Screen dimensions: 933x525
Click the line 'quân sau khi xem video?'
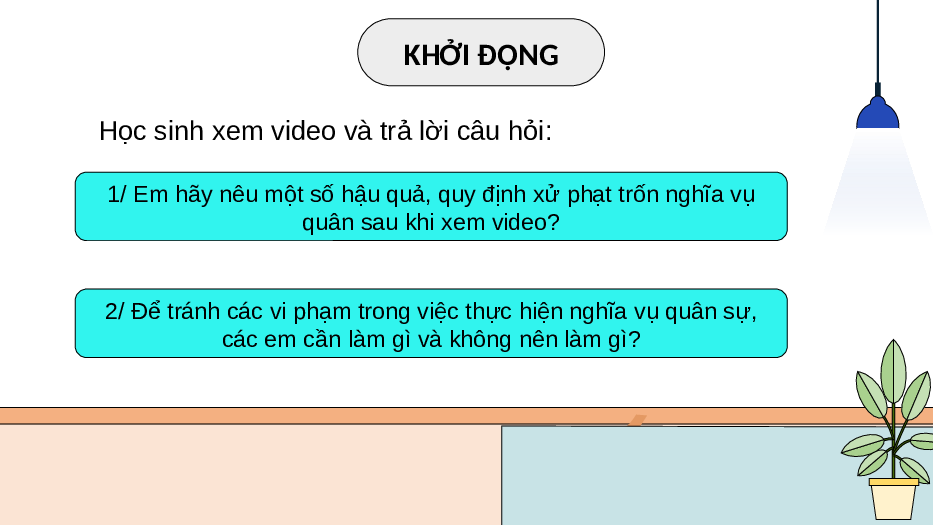(x=431, y=223)
